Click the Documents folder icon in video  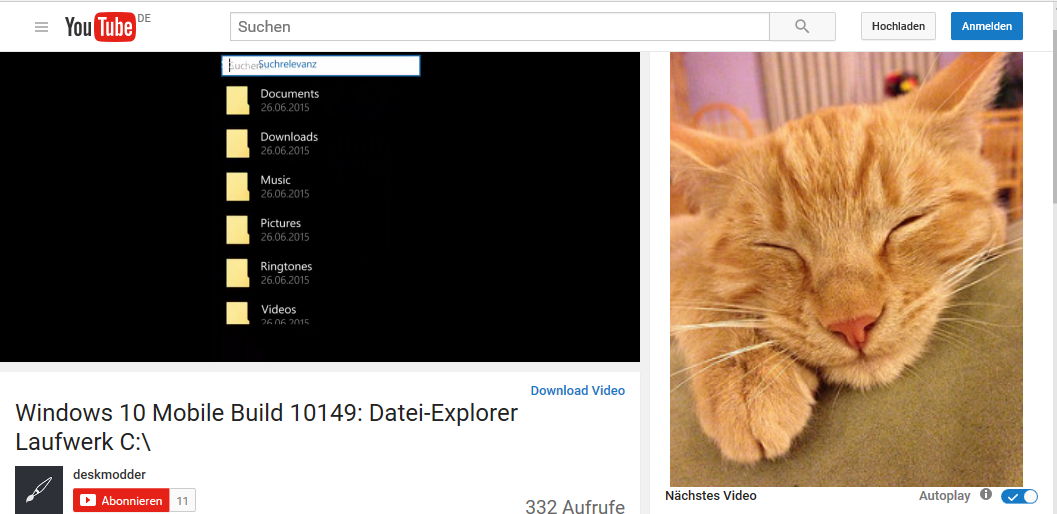tap(237, 101)
